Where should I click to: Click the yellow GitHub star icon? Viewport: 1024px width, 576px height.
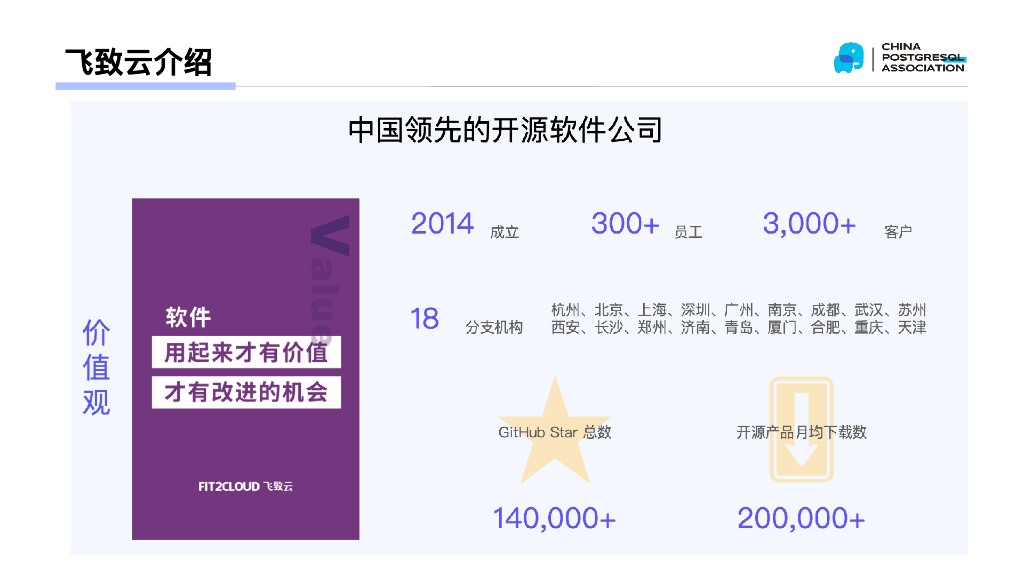554,432
